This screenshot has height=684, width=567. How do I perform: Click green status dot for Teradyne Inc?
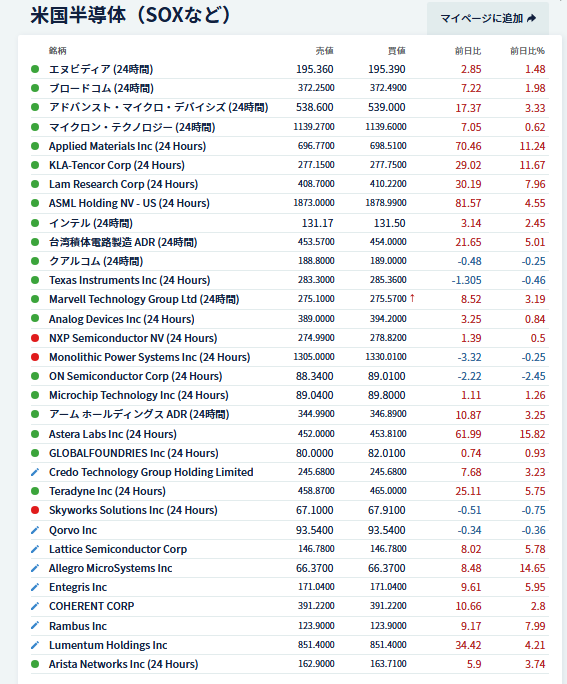(35, 491)
